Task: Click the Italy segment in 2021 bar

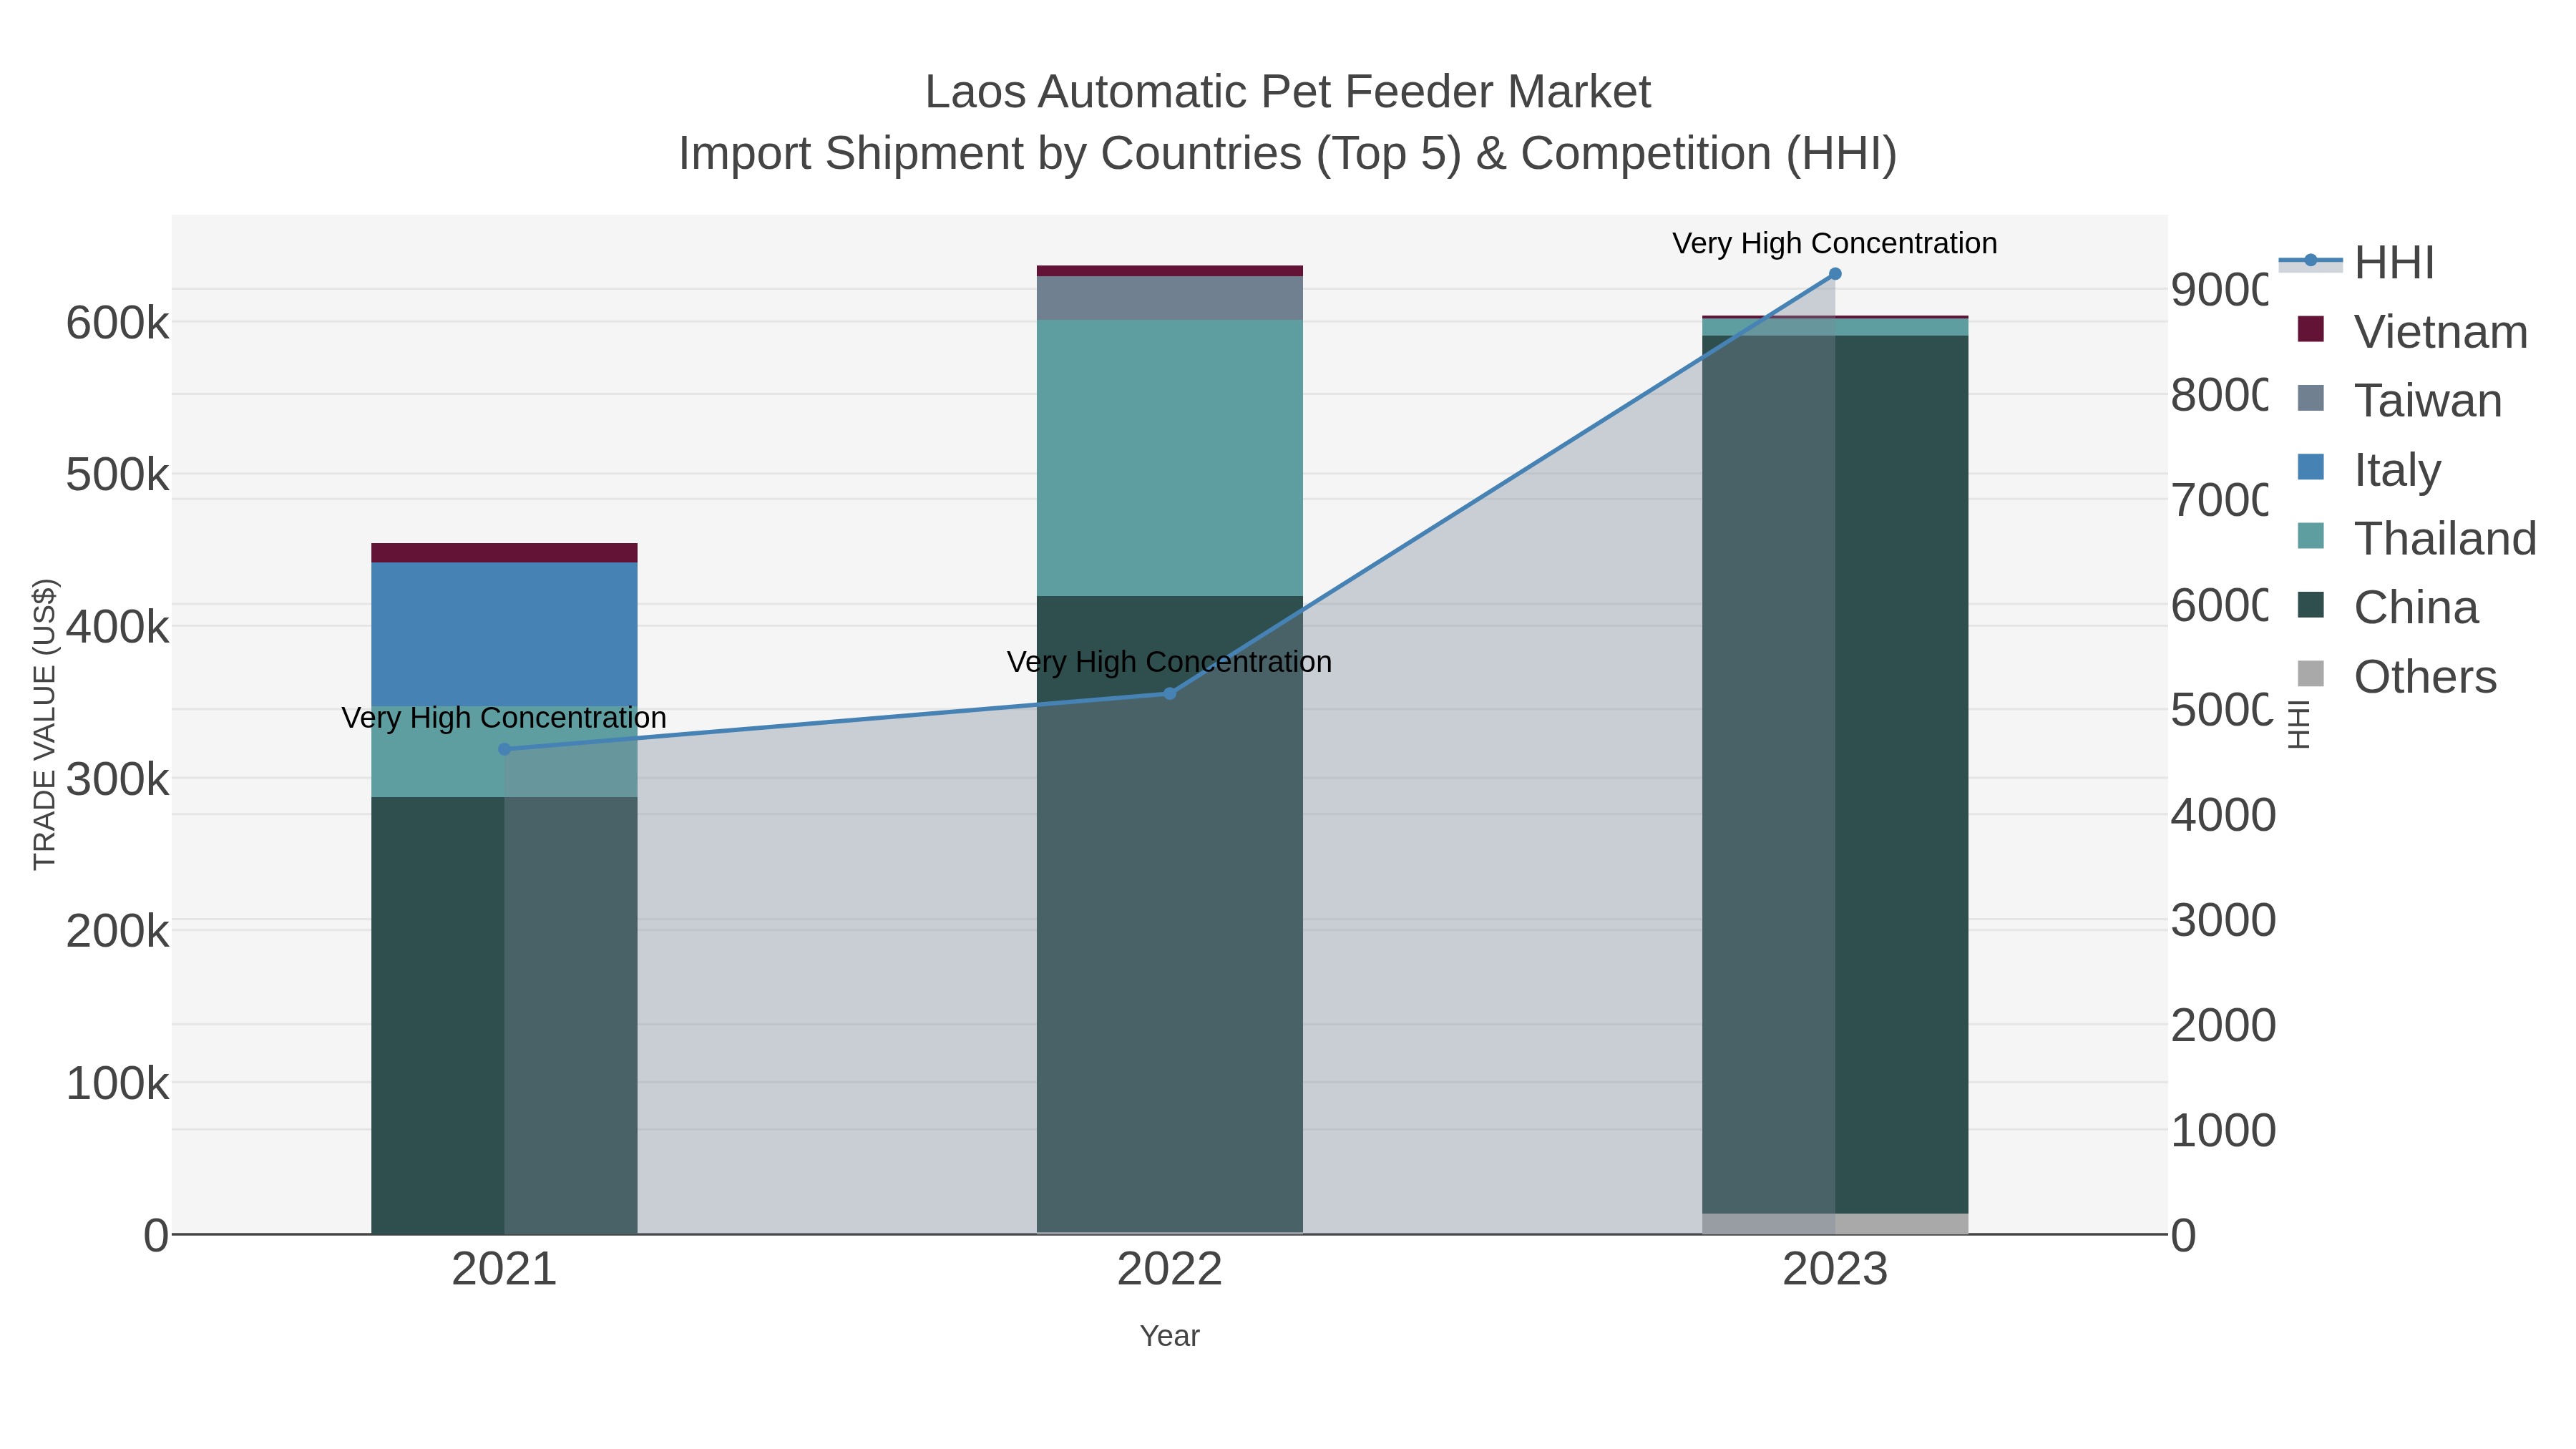Action: pos(504,634)
